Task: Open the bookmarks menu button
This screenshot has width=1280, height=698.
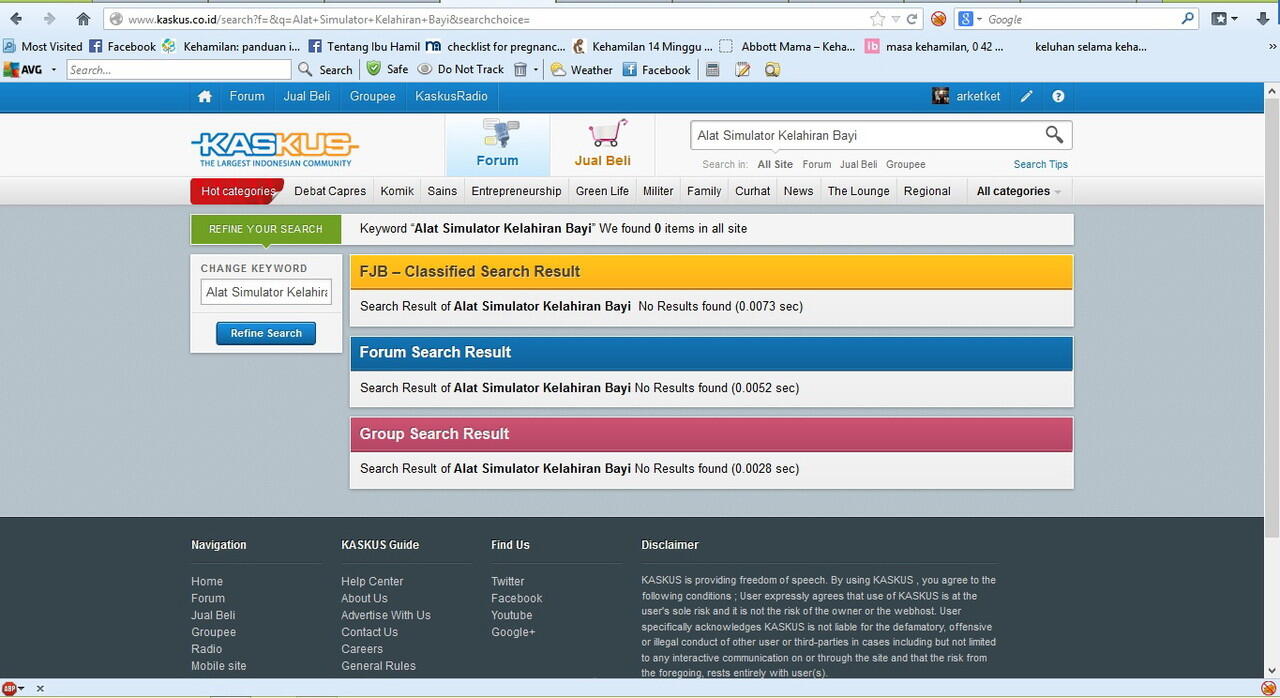Action: 1224,19
